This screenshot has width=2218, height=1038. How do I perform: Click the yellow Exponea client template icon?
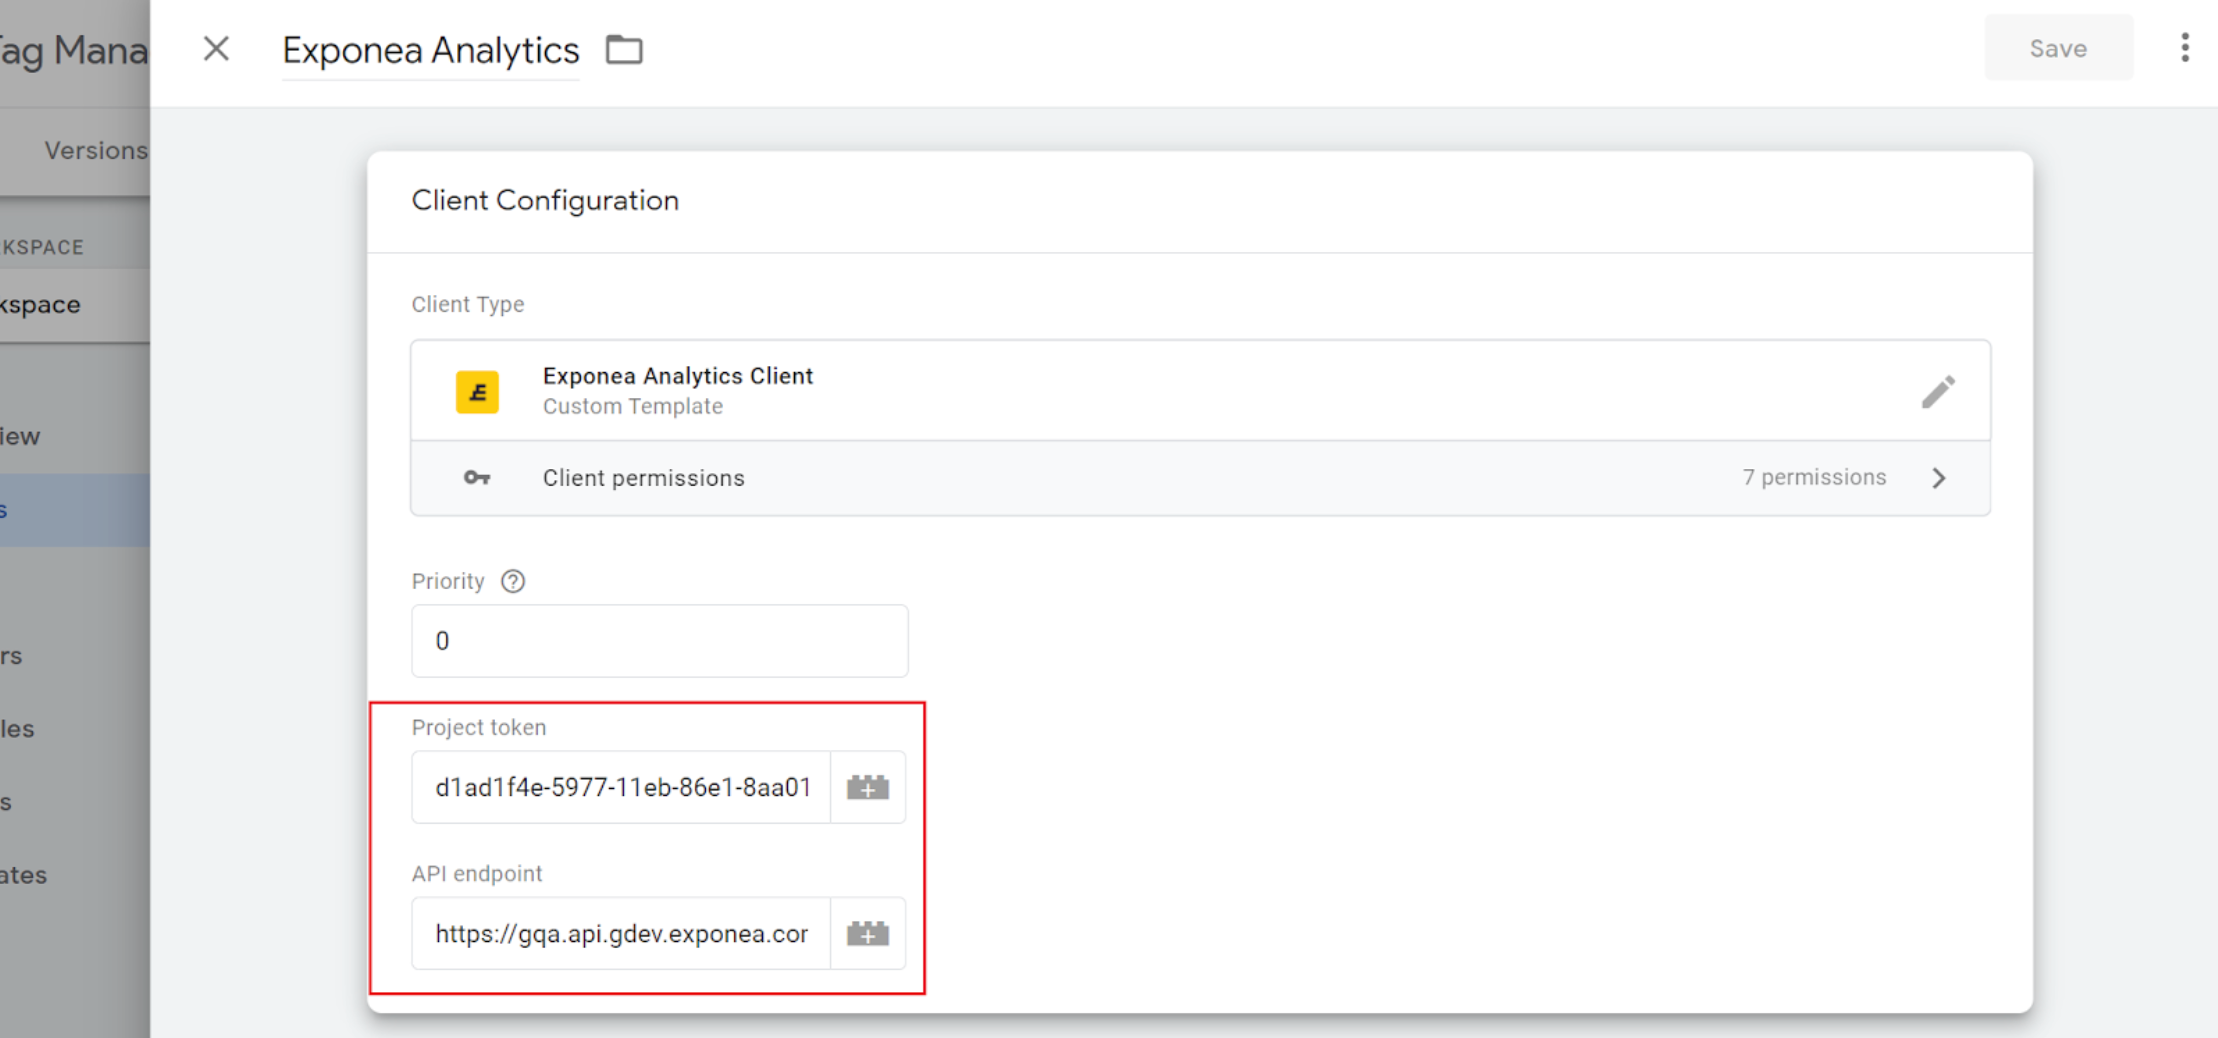(478, 391)
